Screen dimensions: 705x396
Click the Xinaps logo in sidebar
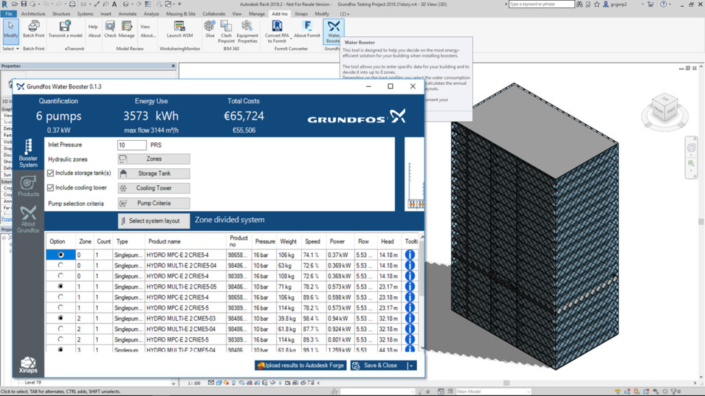(x=28, y=365)
